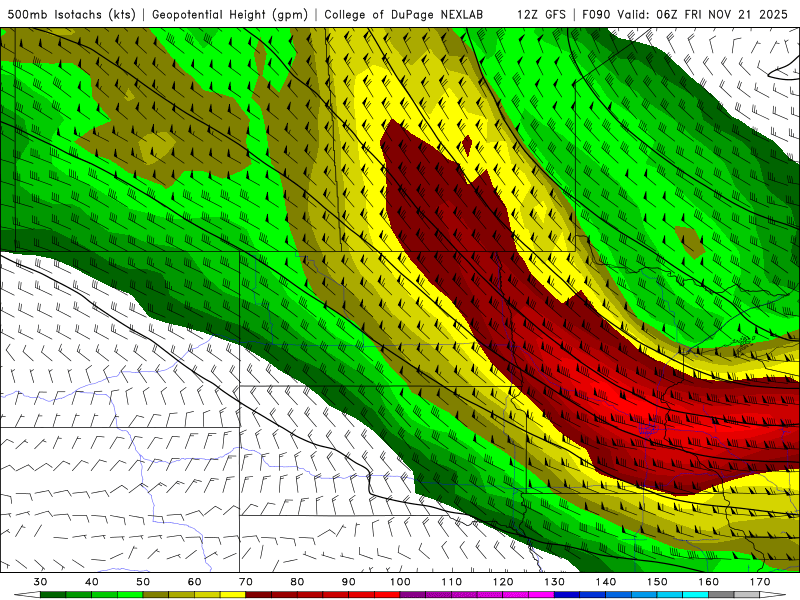Click the color scale label "80"
This screenshot has height=600, width=800.
297,582
